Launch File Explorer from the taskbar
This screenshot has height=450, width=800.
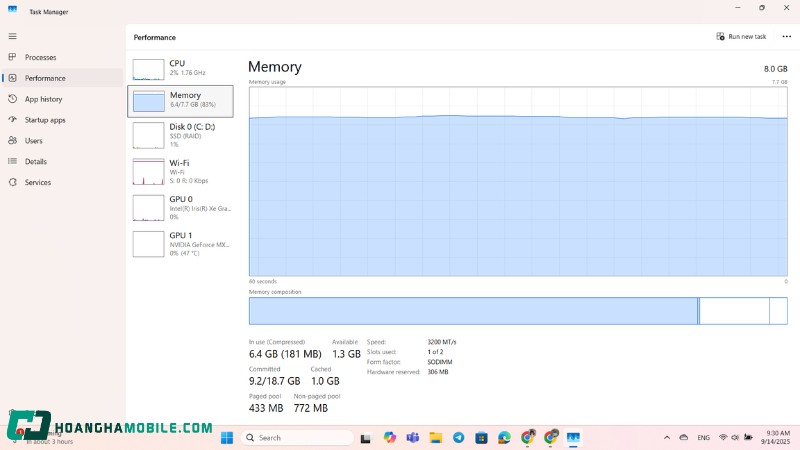[x=435, y=438]
